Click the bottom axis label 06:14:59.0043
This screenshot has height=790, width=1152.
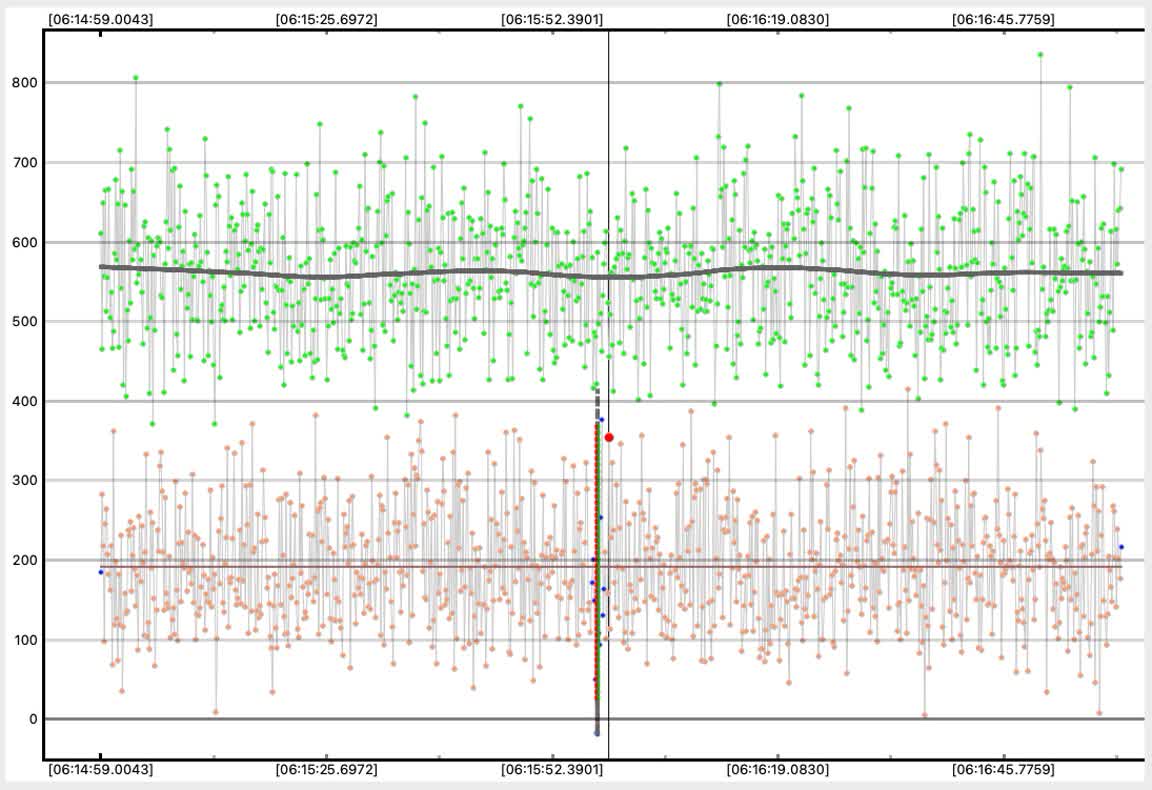point(100,770)
